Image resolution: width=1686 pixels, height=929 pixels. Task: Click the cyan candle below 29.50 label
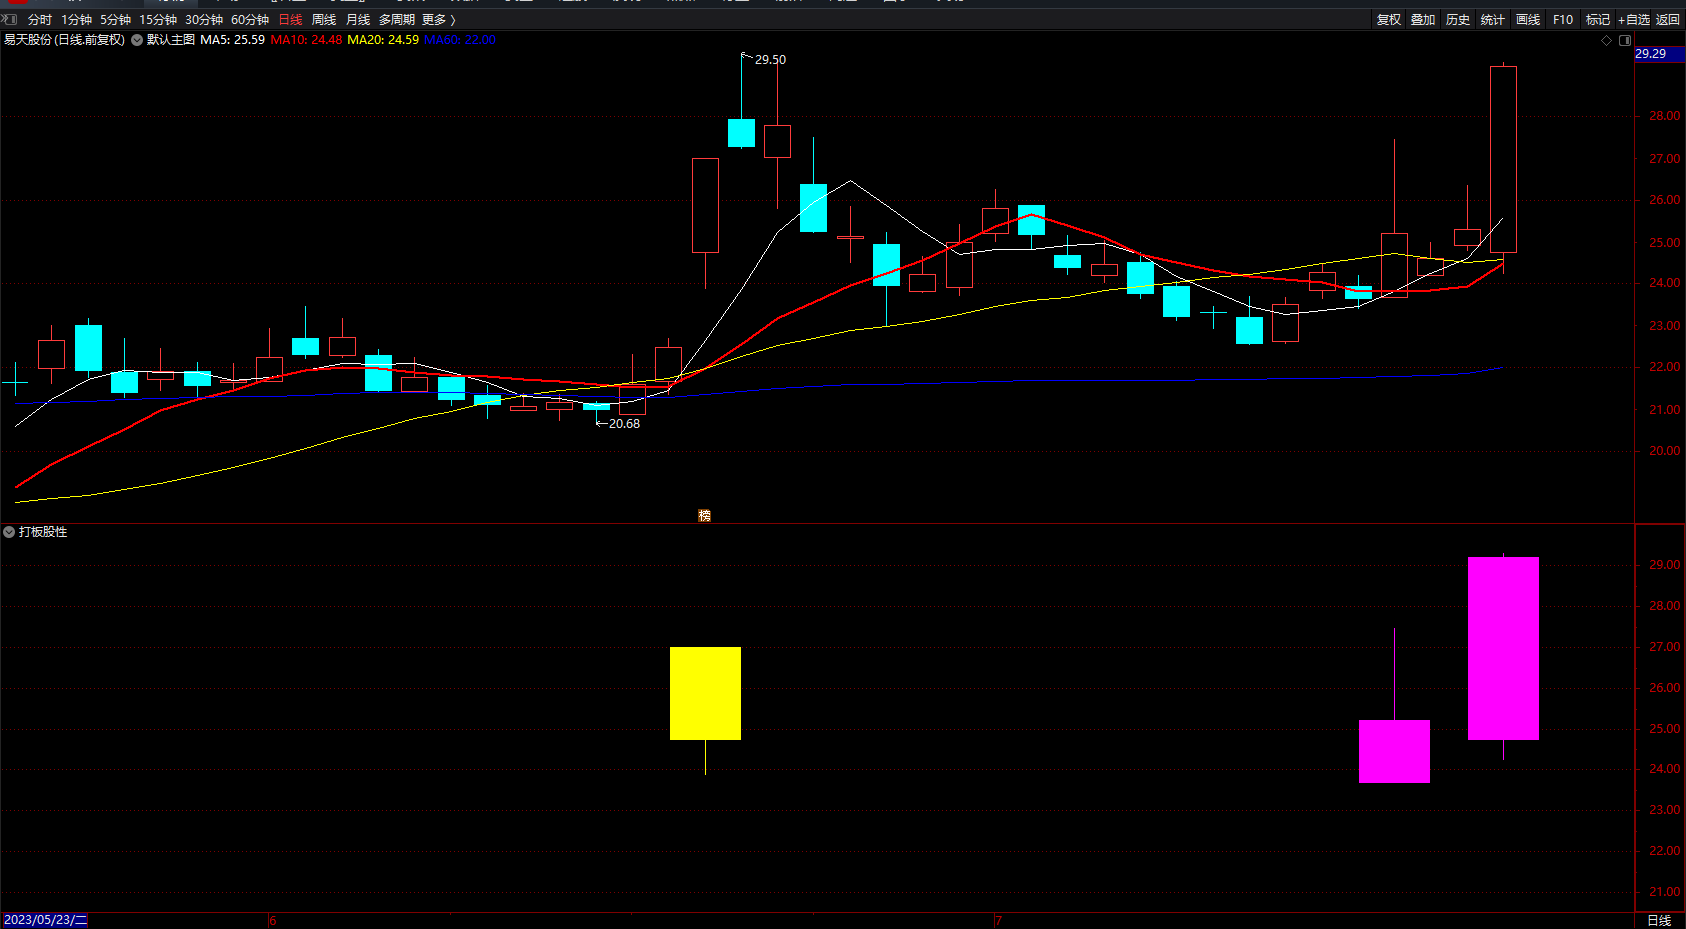[x=741, y=133]
